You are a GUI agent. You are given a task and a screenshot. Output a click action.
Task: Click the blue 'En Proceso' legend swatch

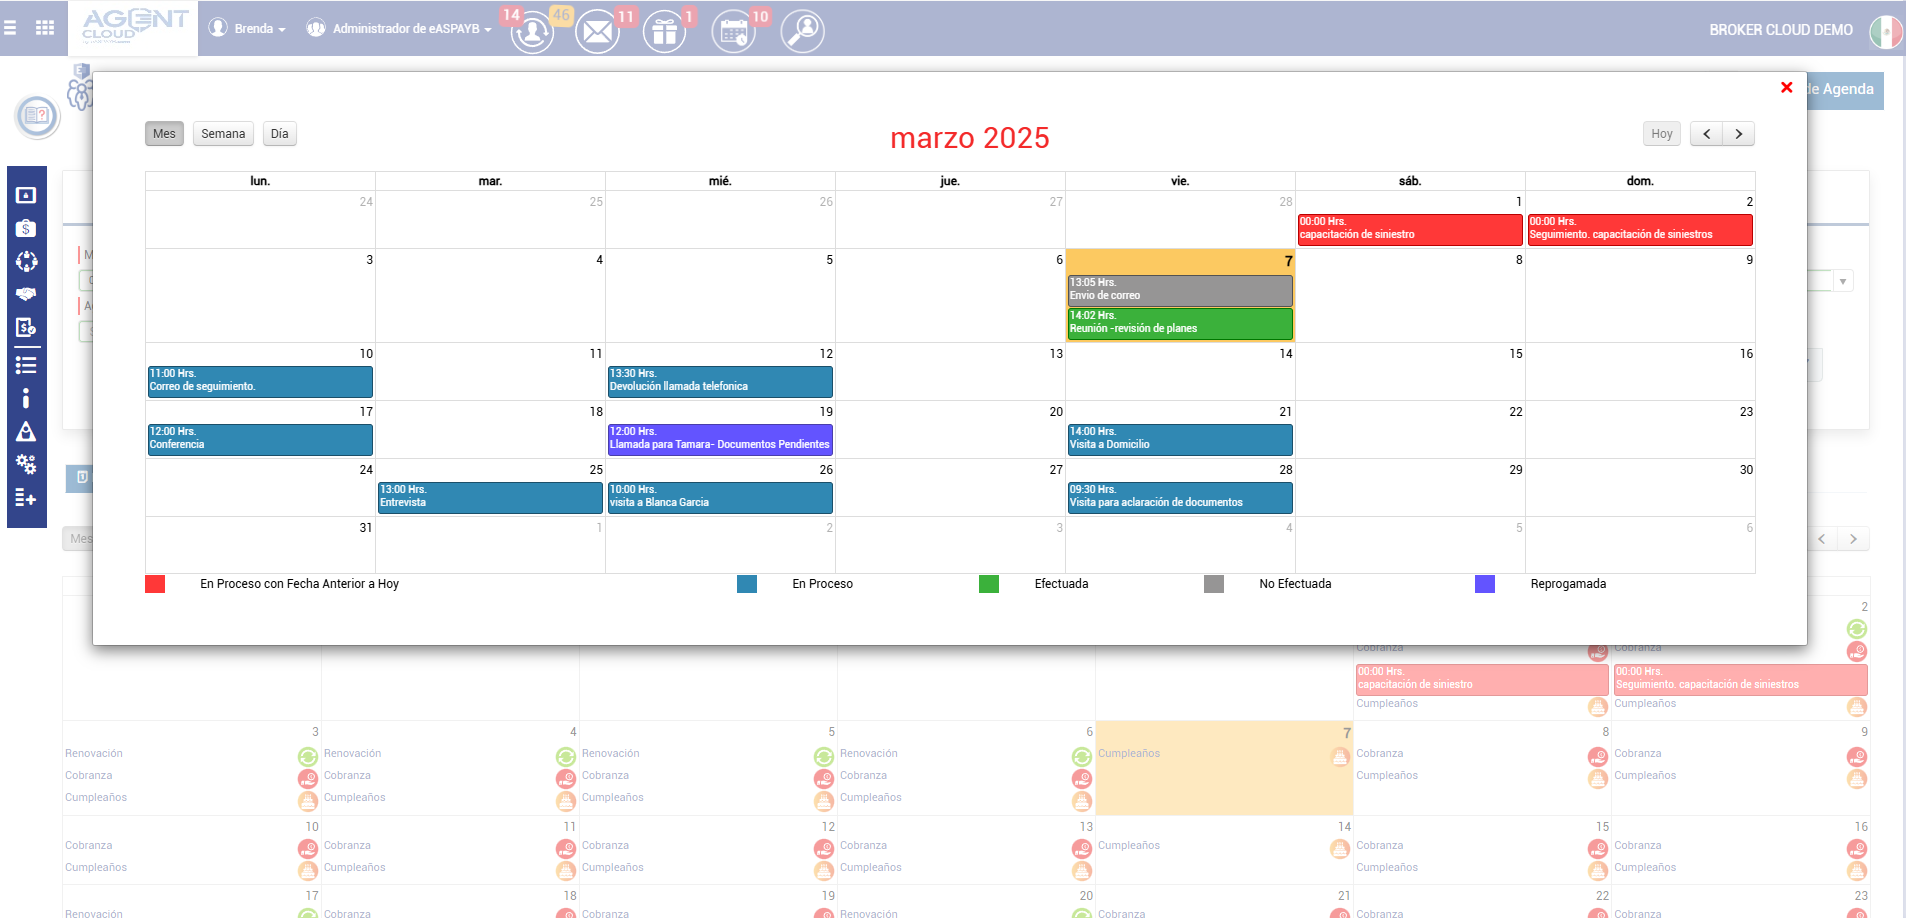(747, 584)
